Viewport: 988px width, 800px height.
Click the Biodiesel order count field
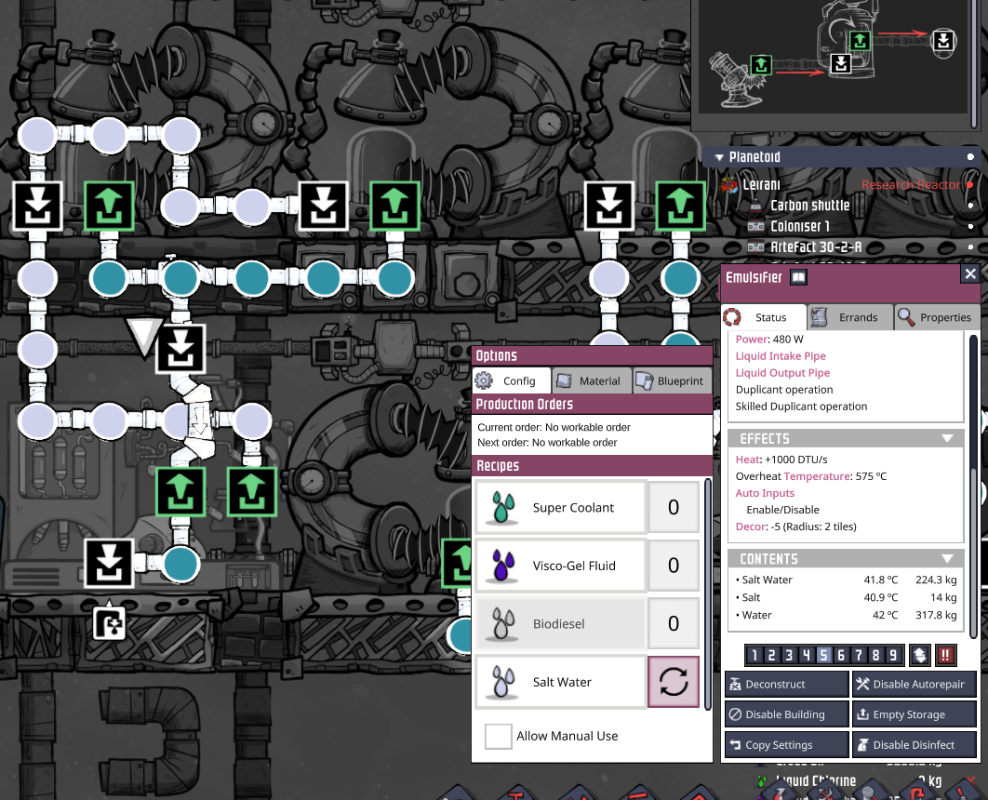point(673,624)
